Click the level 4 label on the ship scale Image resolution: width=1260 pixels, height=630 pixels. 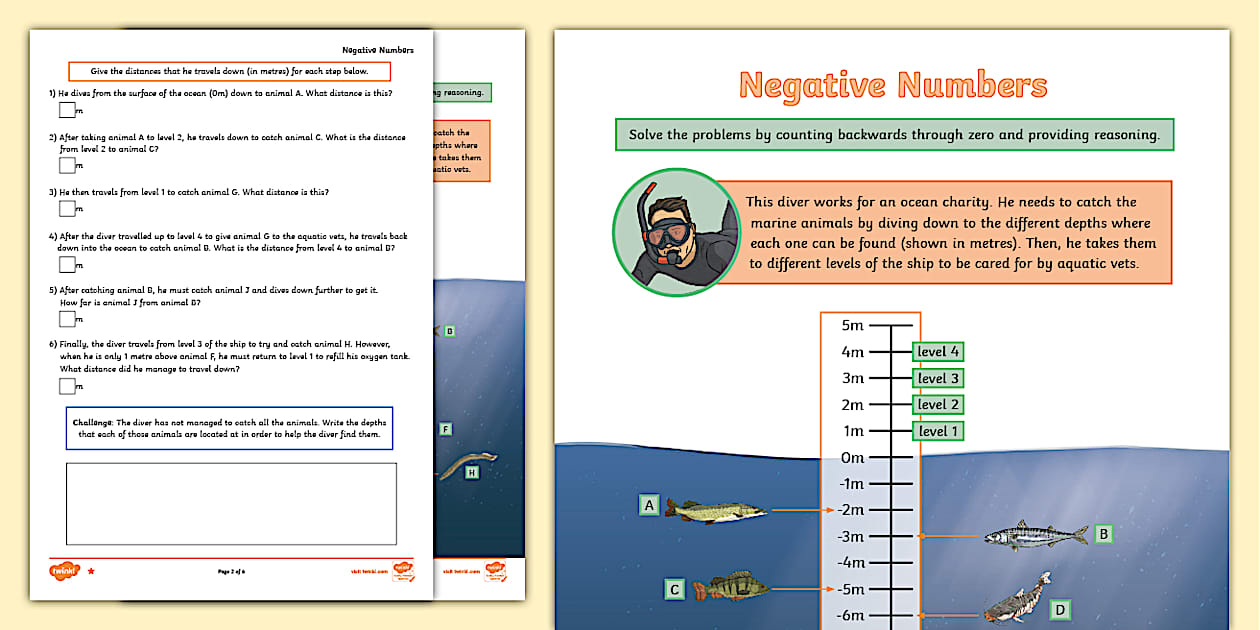point(937,351)
